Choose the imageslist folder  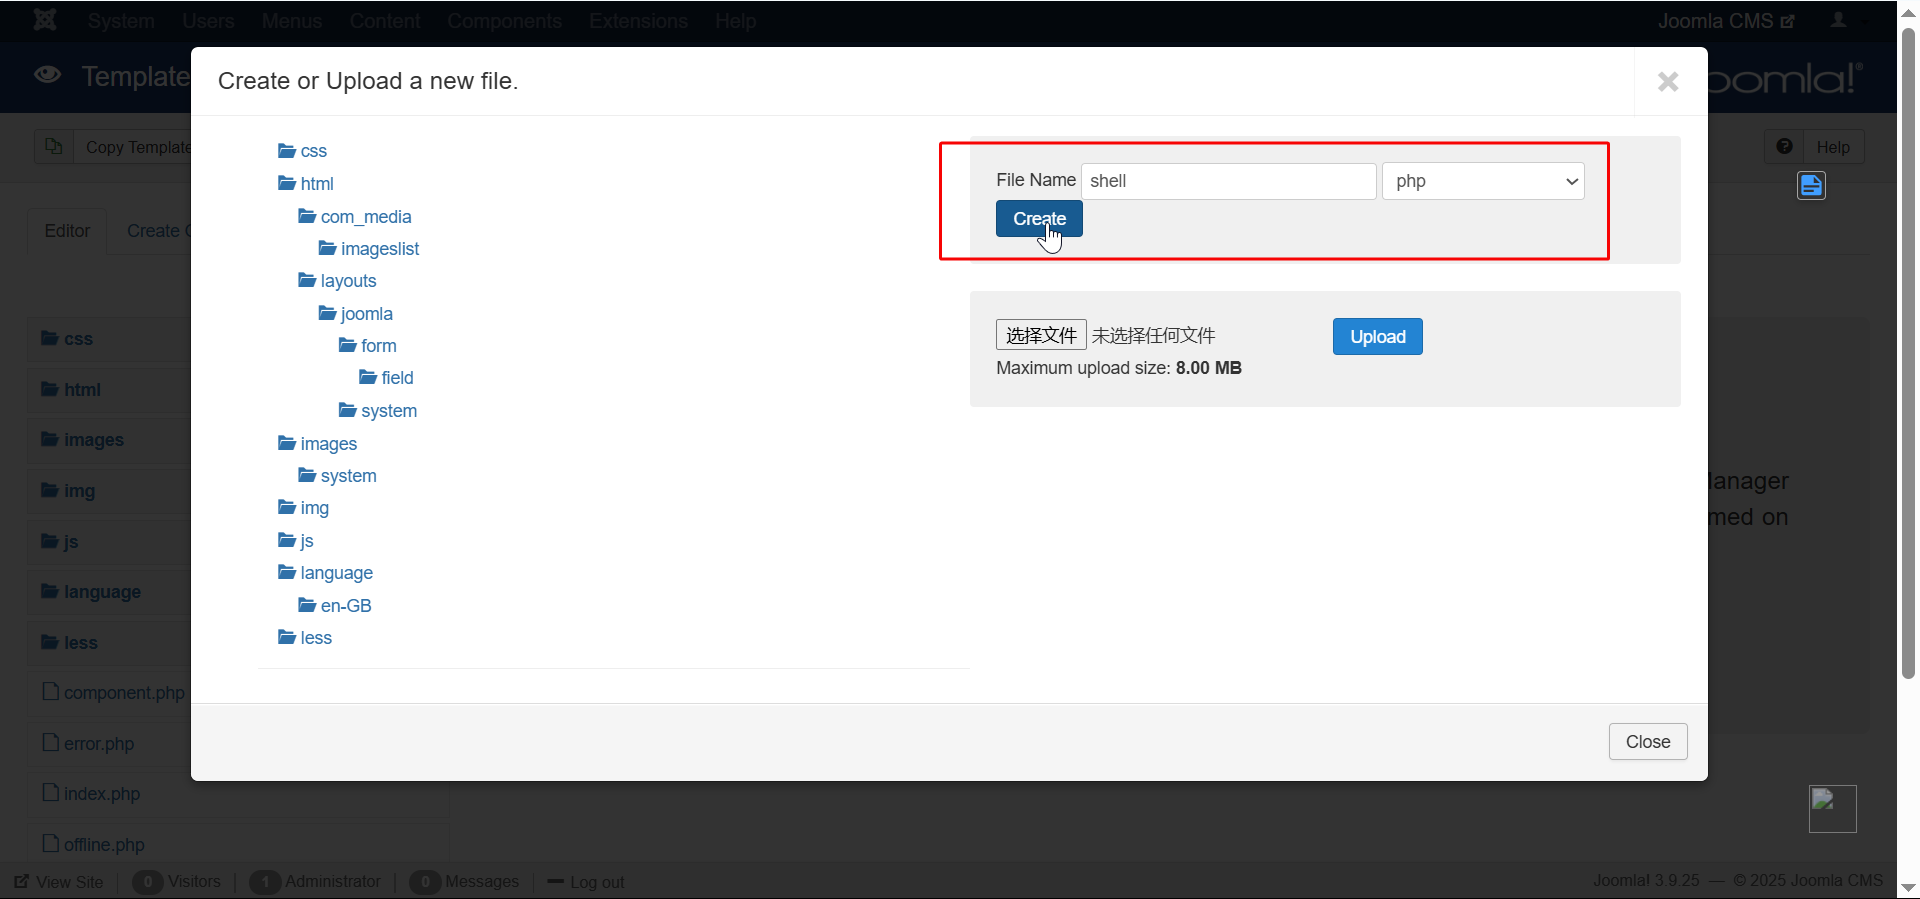[x=379, y=249]
